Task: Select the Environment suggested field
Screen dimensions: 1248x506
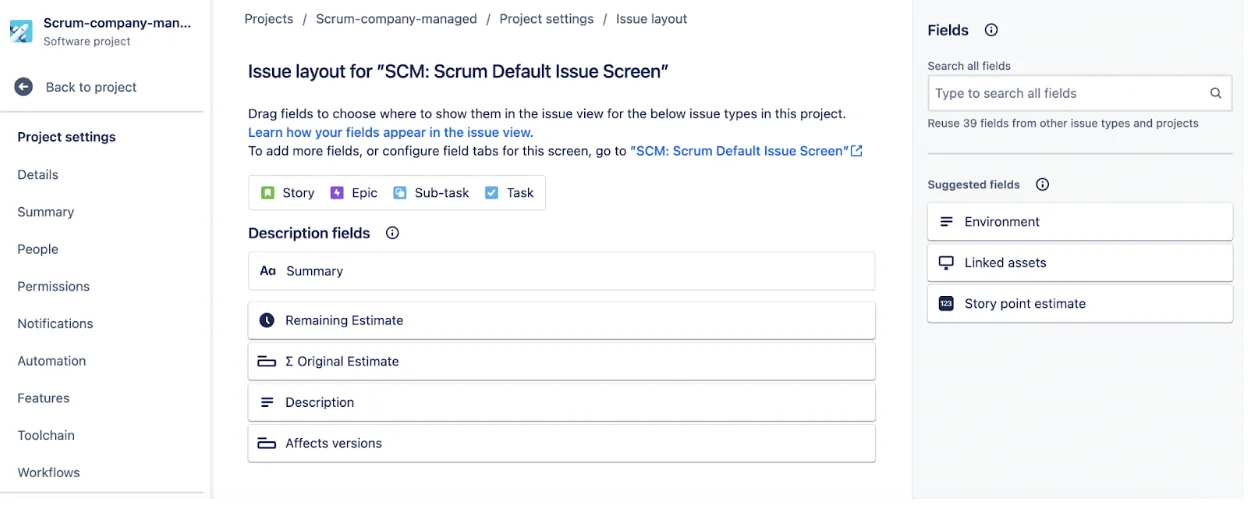Action: [x=1080, y=222]
